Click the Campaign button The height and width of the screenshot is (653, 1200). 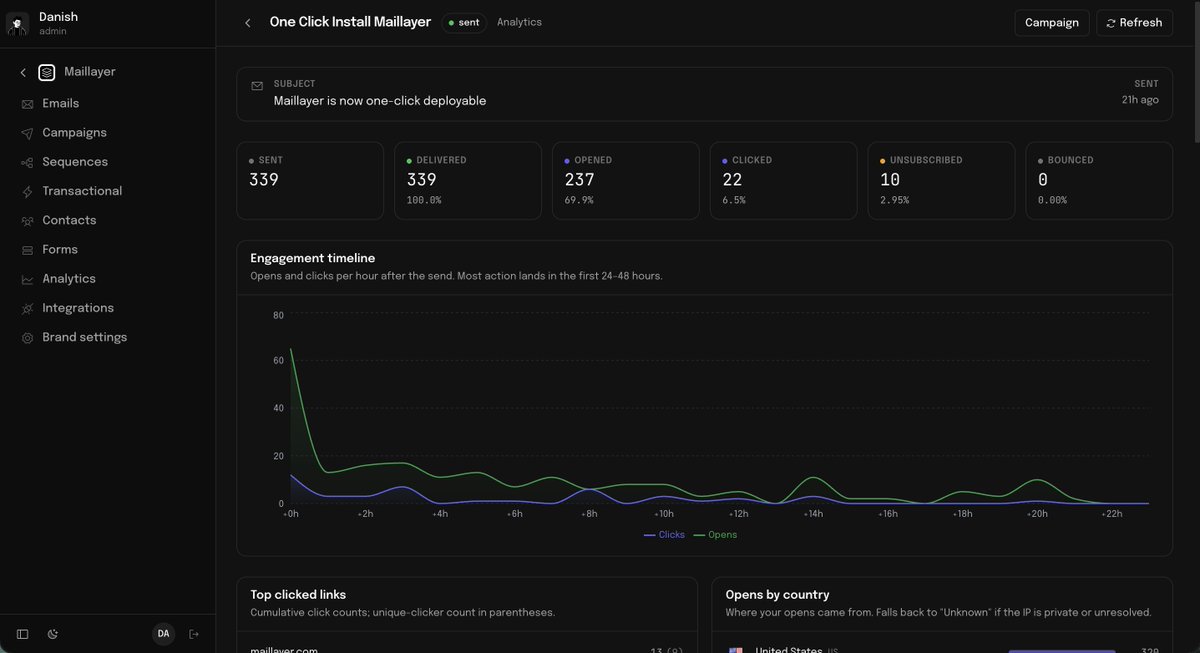click(x=1052, y=23)
